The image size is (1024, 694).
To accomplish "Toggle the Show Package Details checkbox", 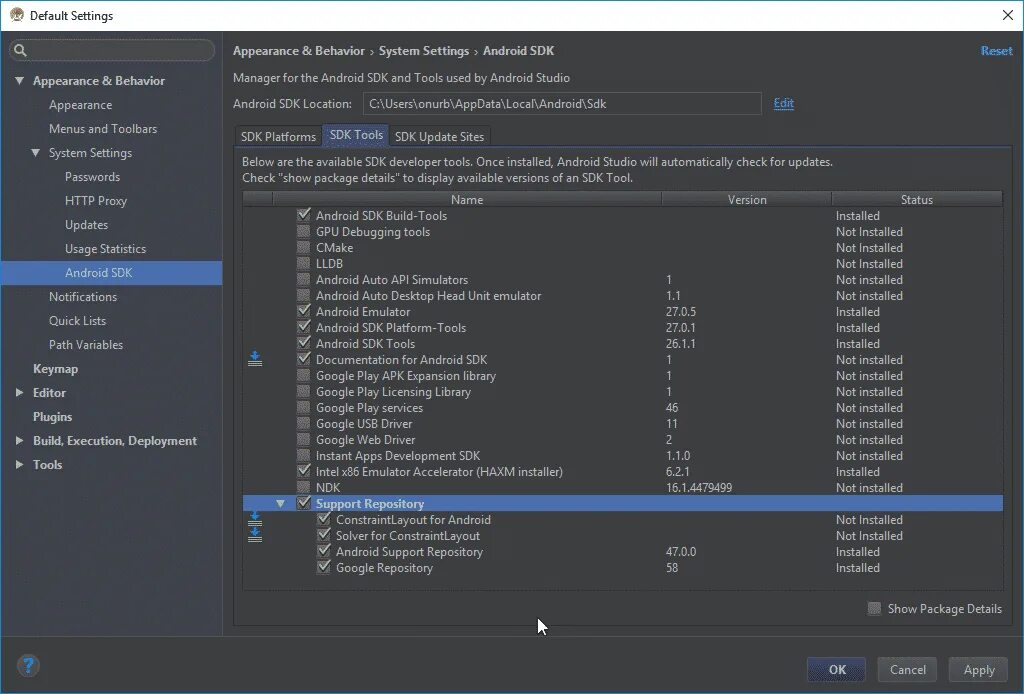I will (874, 608).
